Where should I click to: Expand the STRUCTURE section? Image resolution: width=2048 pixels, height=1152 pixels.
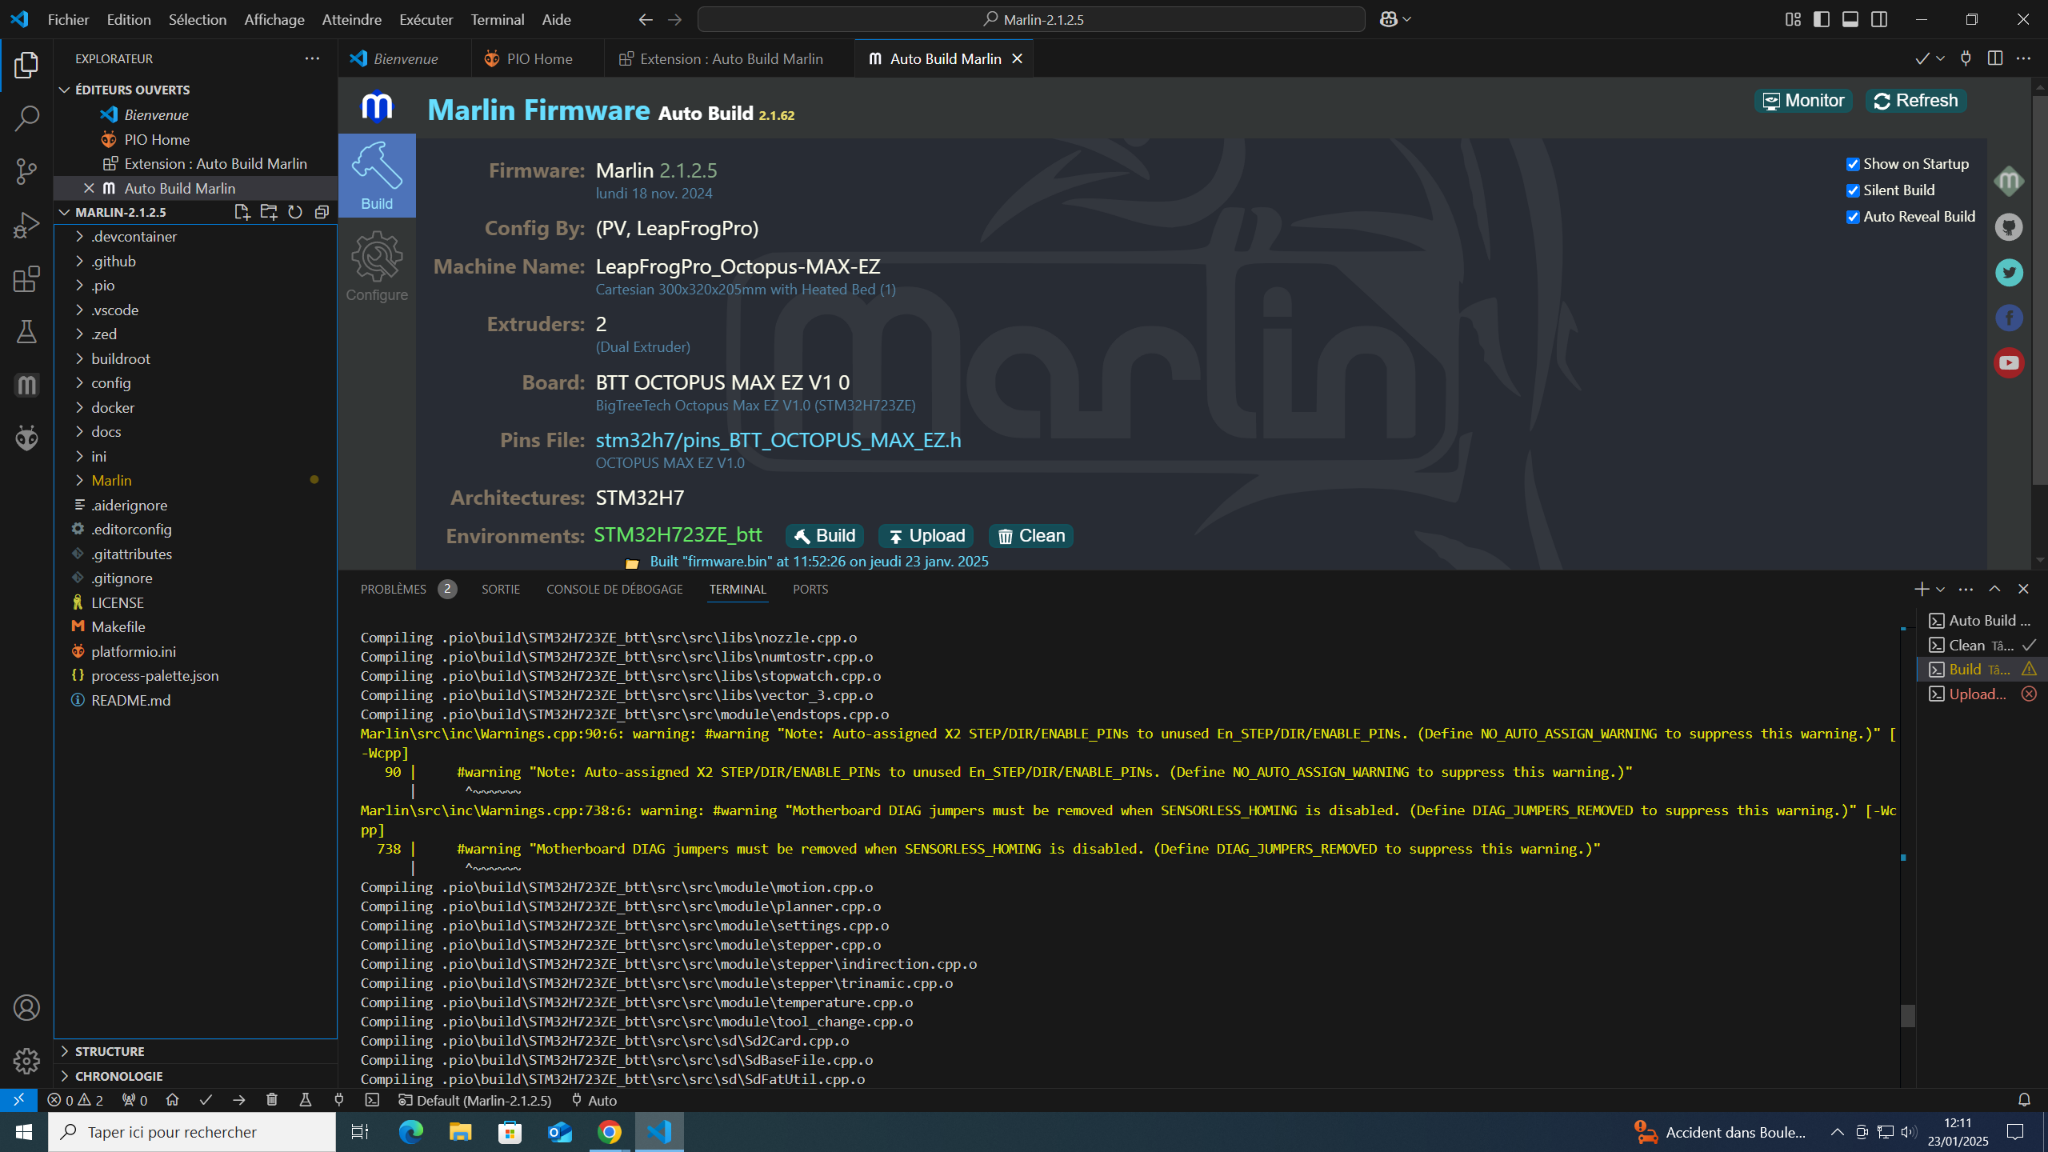click(109, 1051)
